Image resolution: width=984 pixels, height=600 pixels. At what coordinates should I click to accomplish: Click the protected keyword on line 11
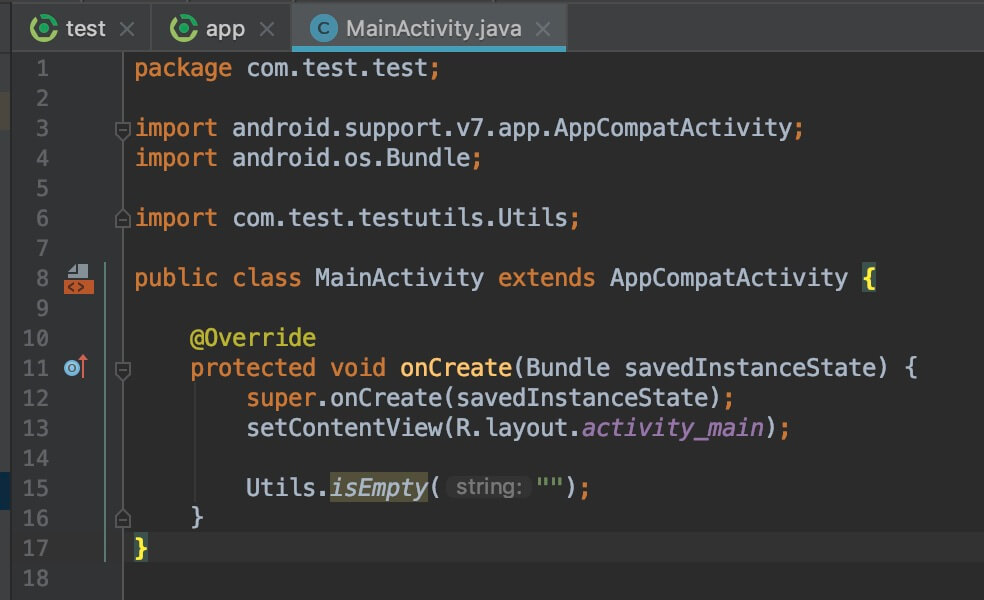(253, 368)
